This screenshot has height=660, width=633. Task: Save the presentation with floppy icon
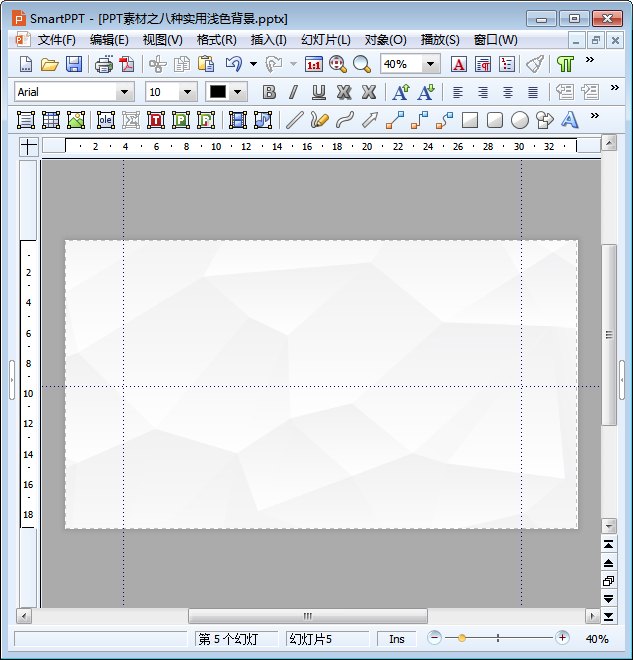tap(74, 64)
